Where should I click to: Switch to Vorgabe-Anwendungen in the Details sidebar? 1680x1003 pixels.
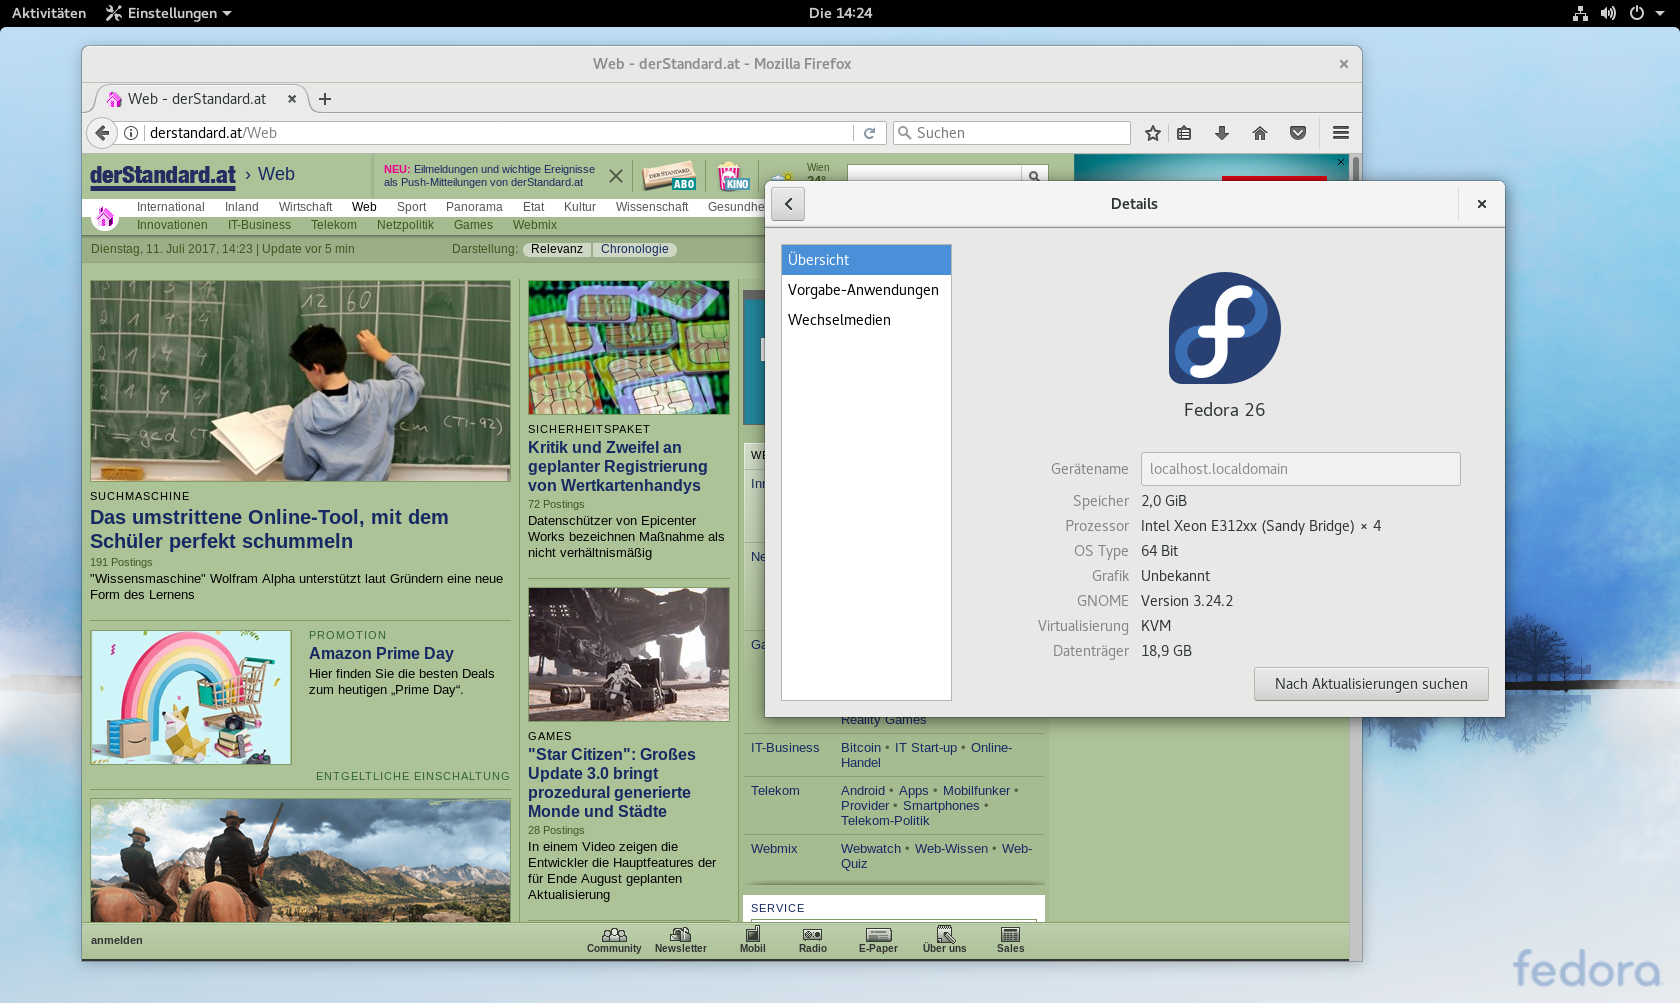coord(863,290)
